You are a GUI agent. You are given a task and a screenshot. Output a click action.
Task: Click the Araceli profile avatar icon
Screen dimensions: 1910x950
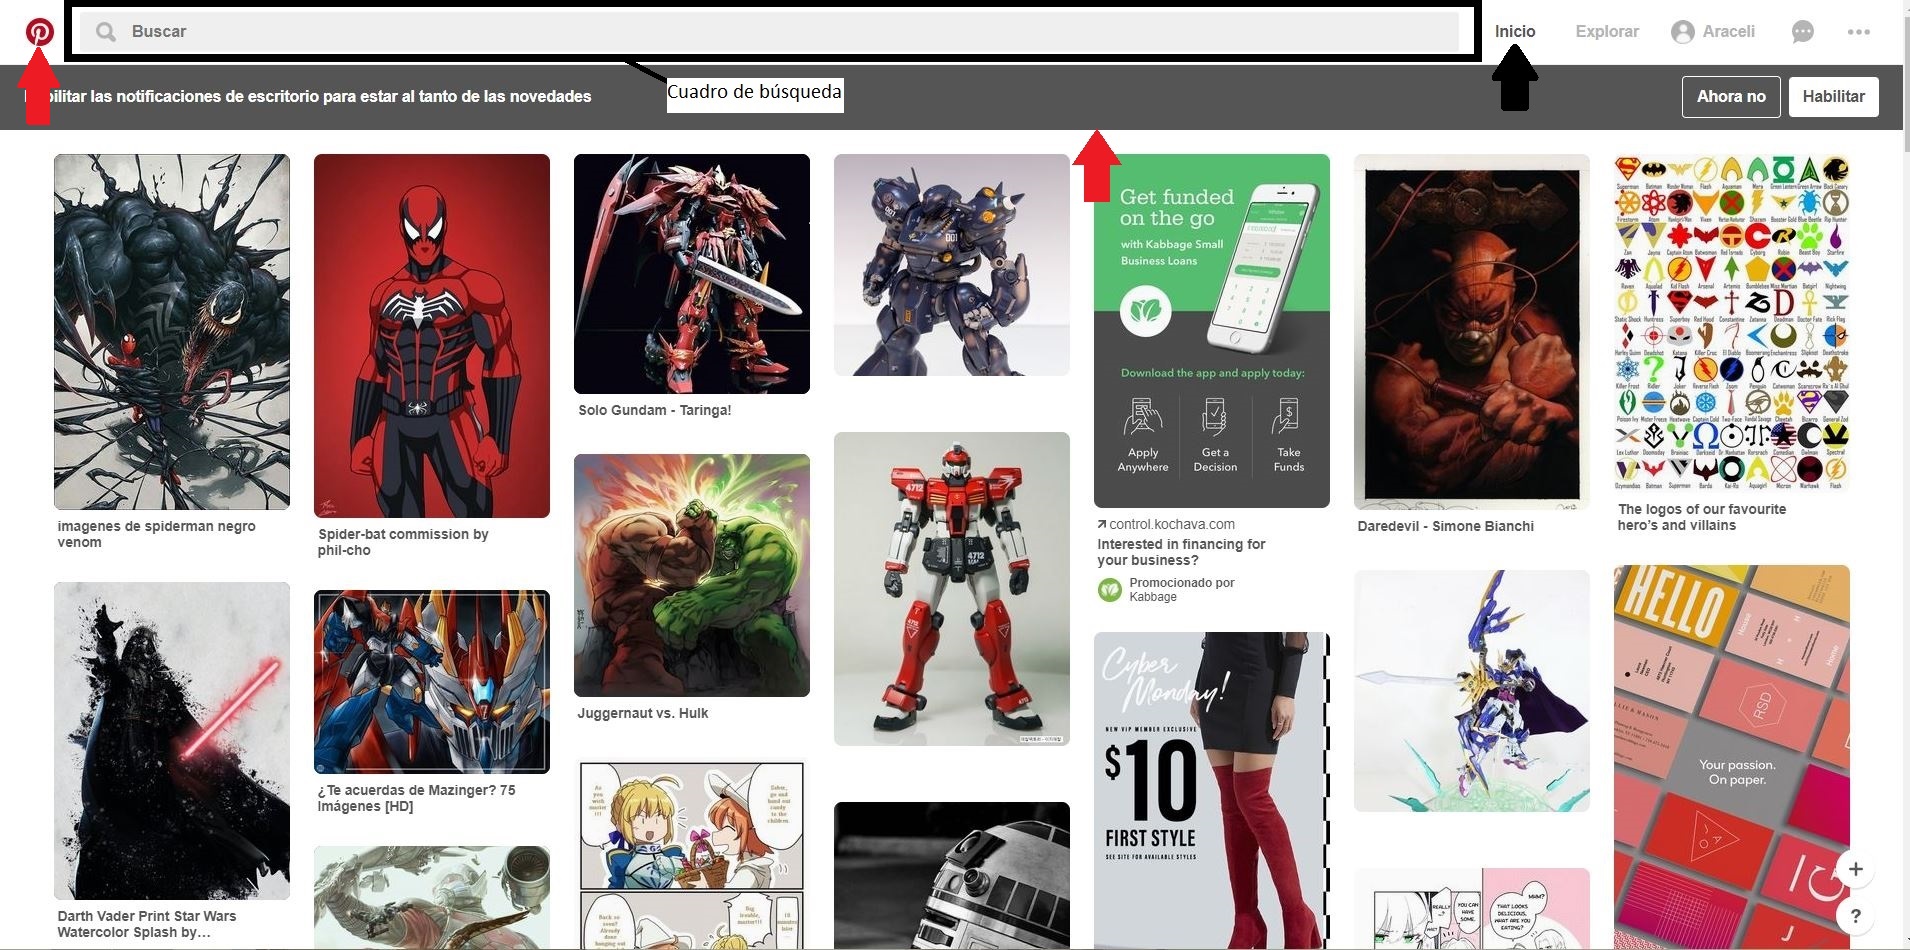[x=1683, y=32]
